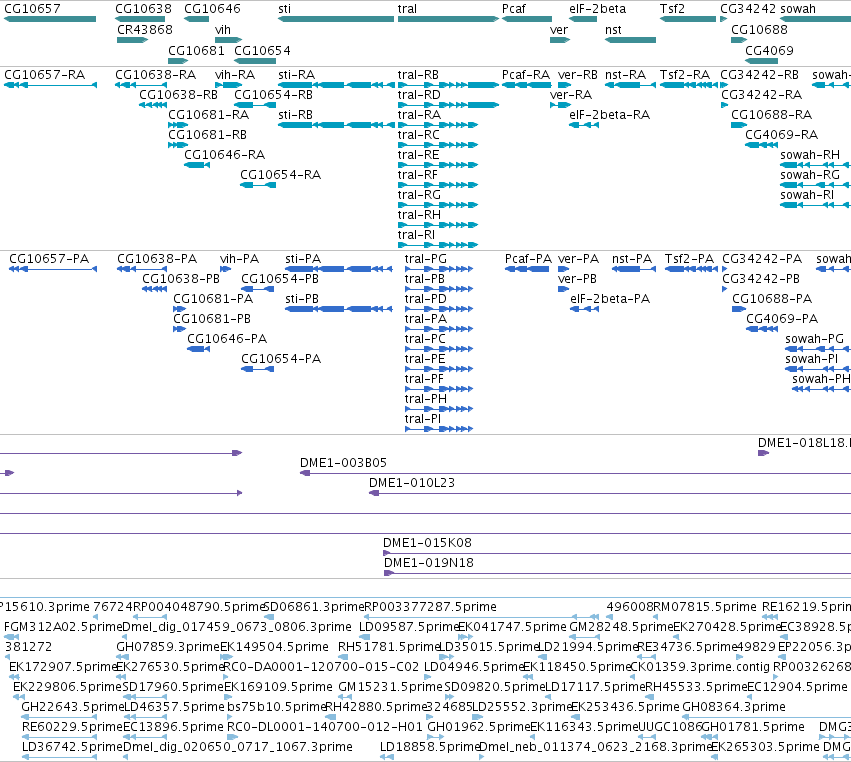The image size is (851, 762).
Task: Select transcript tral-RI
Action: [x=438, y=245]
